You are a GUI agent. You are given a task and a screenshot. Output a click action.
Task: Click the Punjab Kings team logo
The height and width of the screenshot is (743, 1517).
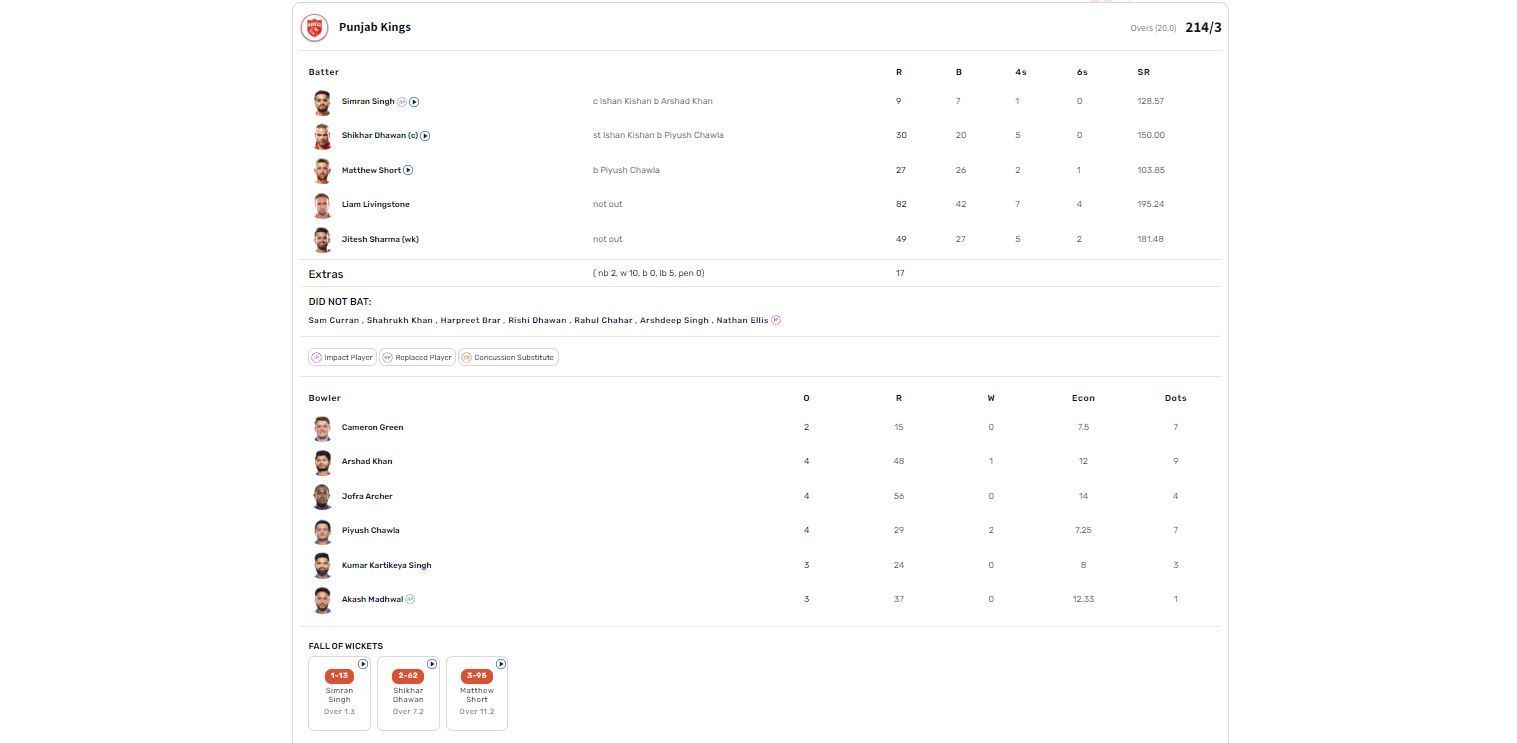314,27
